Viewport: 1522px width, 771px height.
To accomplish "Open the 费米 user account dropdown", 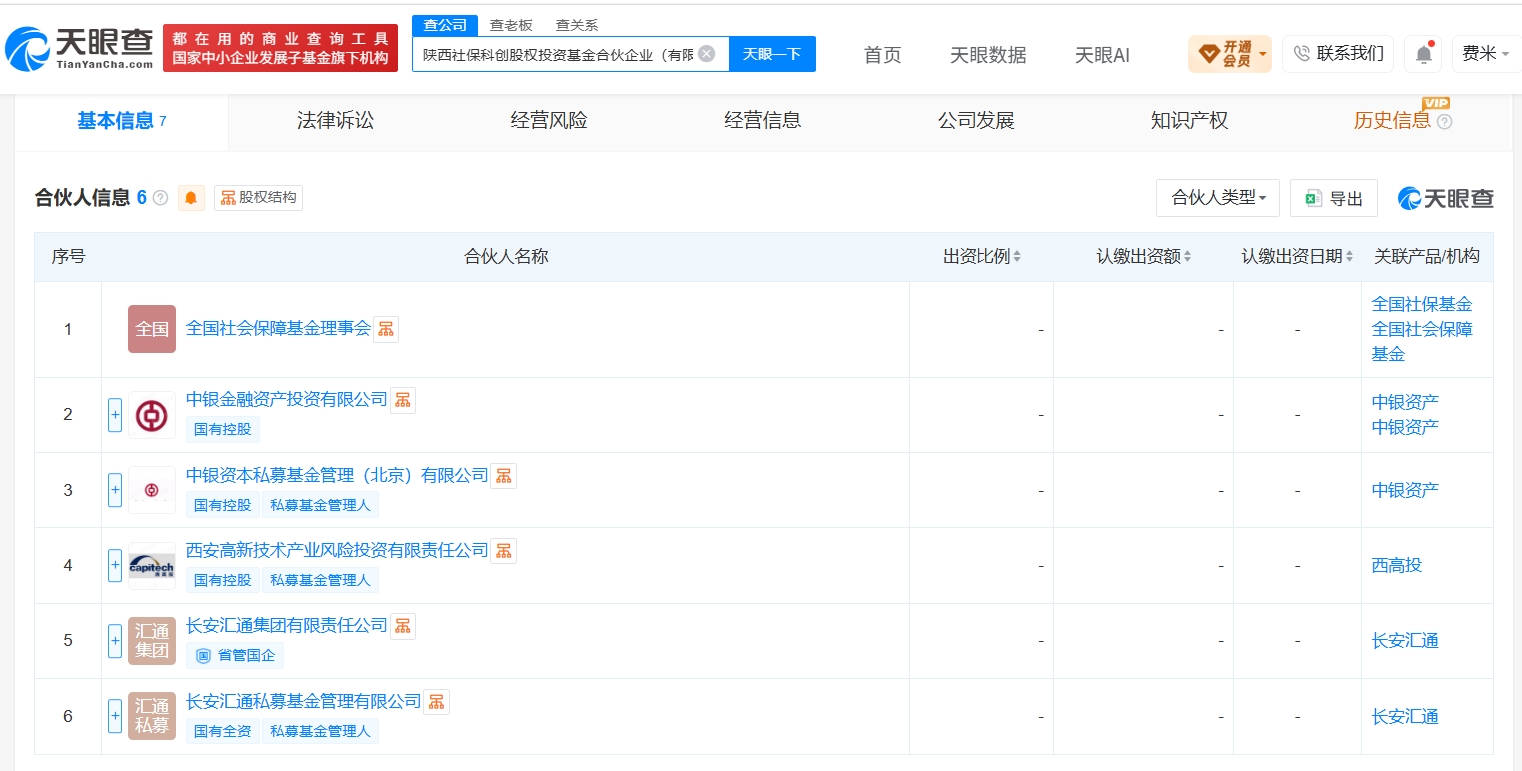I will pos(1486,54).
